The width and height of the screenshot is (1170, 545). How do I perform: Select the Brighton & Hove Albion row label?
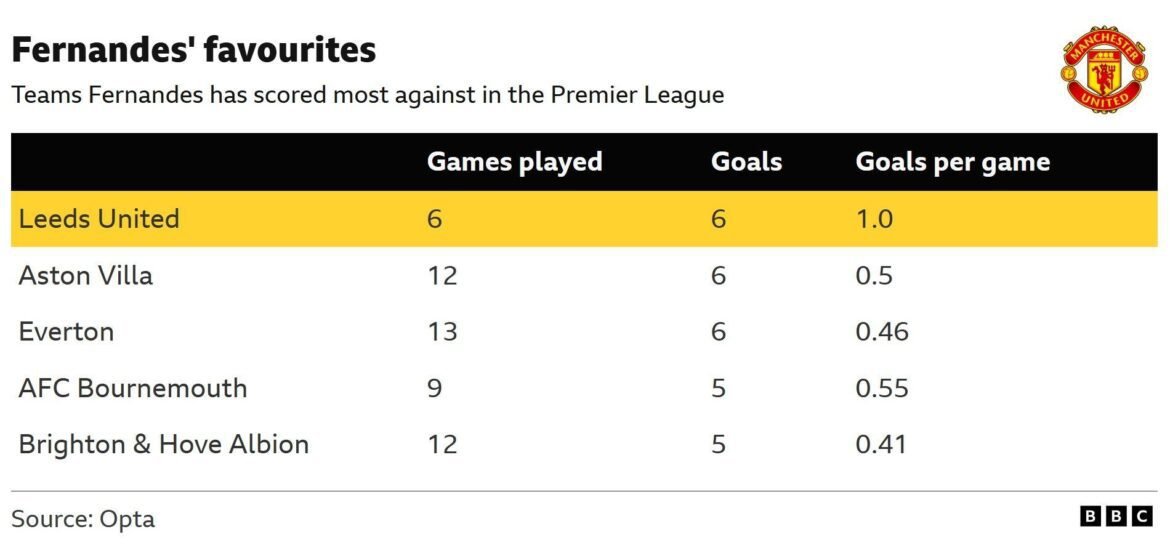pyautogui.click(x=163, y=444)
